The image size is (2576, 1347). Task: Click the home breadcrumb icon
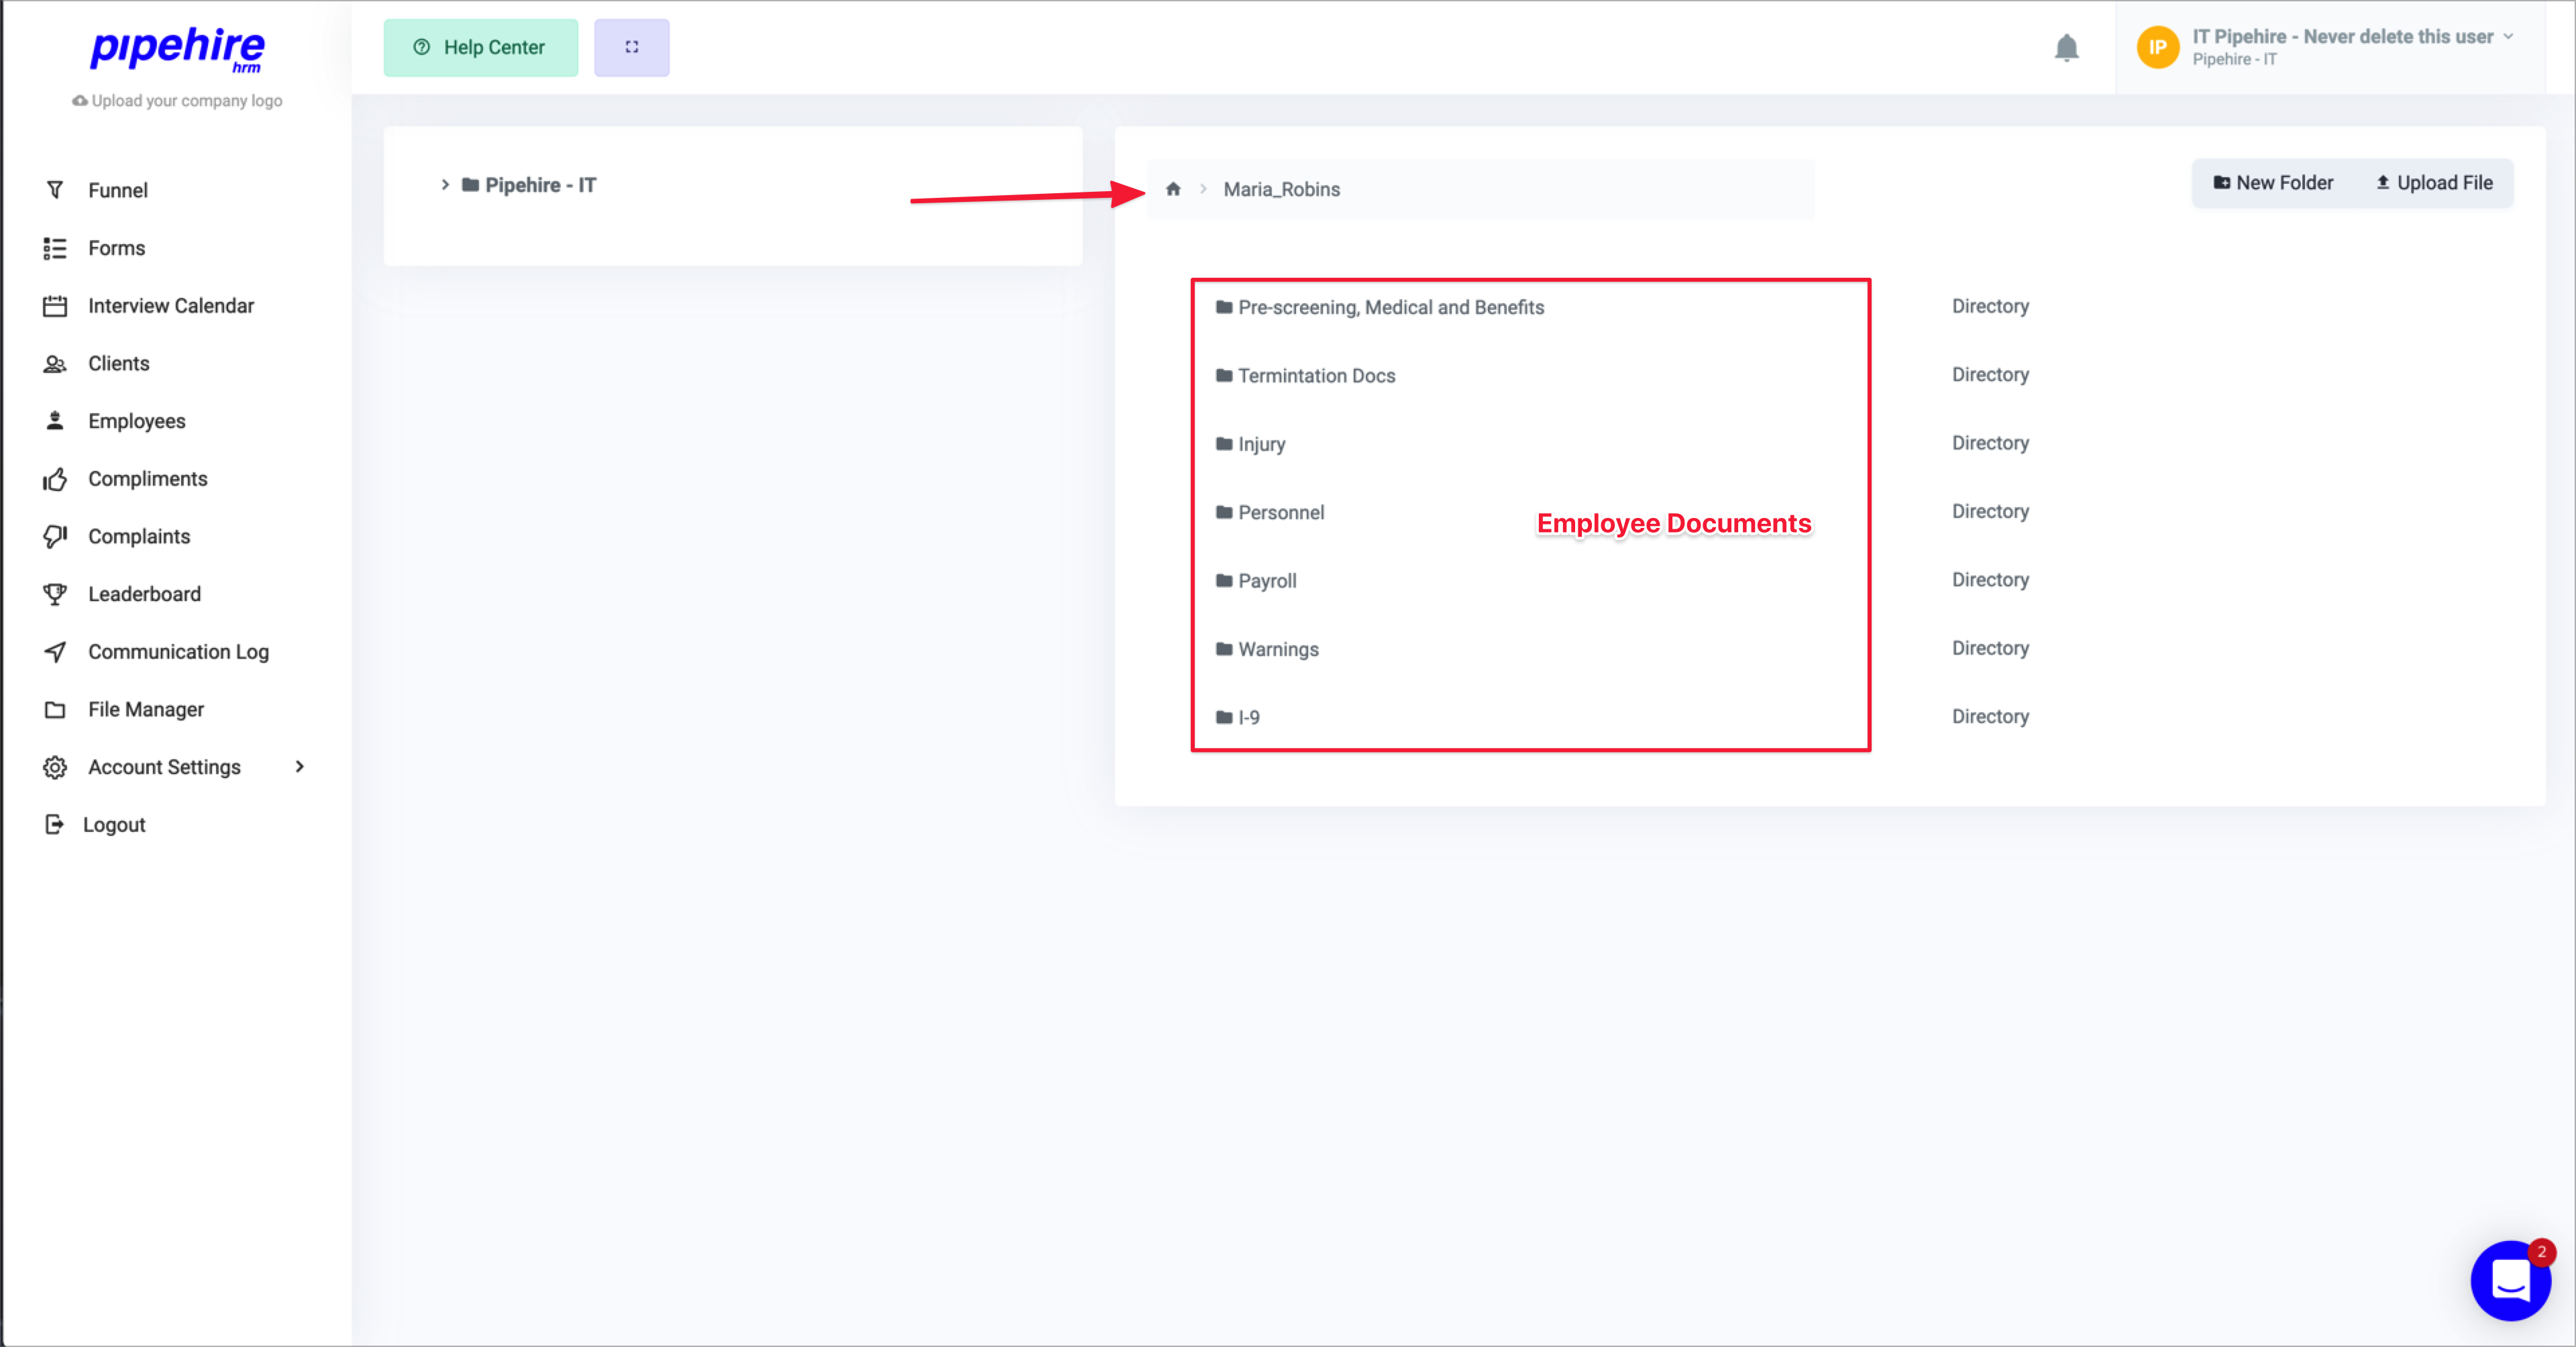click(x=1172, y=189)
